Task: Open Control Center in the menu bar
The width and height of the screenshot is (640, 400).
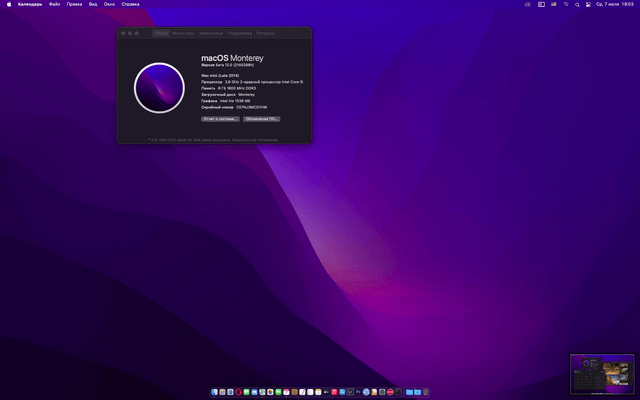Action: coord(588,4)
